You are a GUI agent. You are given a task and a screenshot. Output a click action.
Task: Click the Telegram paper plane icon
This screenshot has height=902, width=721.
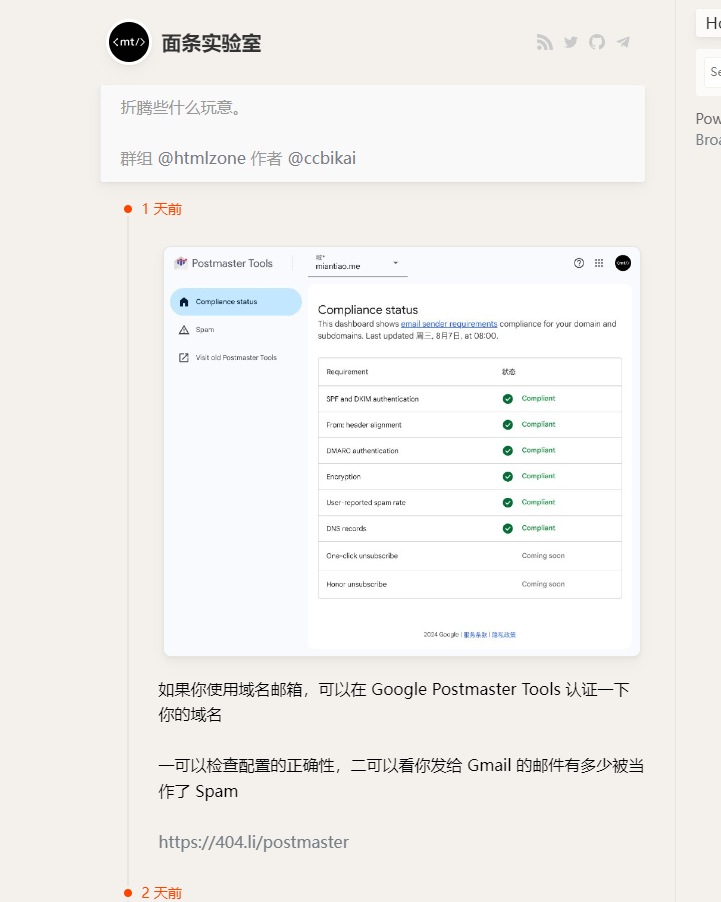(x=624, y=42)
